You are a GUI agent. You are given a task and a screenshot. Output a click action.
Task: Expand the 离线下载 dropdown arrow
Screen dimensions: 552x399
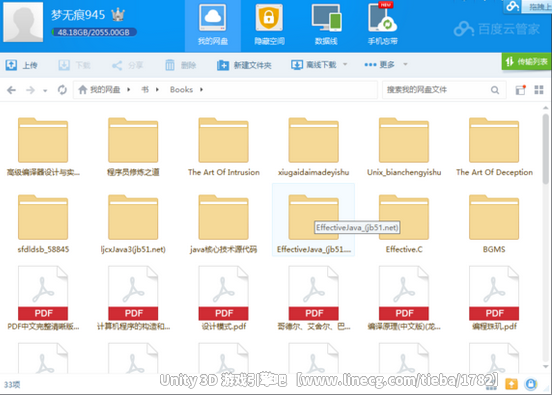[x=345, y=64]
